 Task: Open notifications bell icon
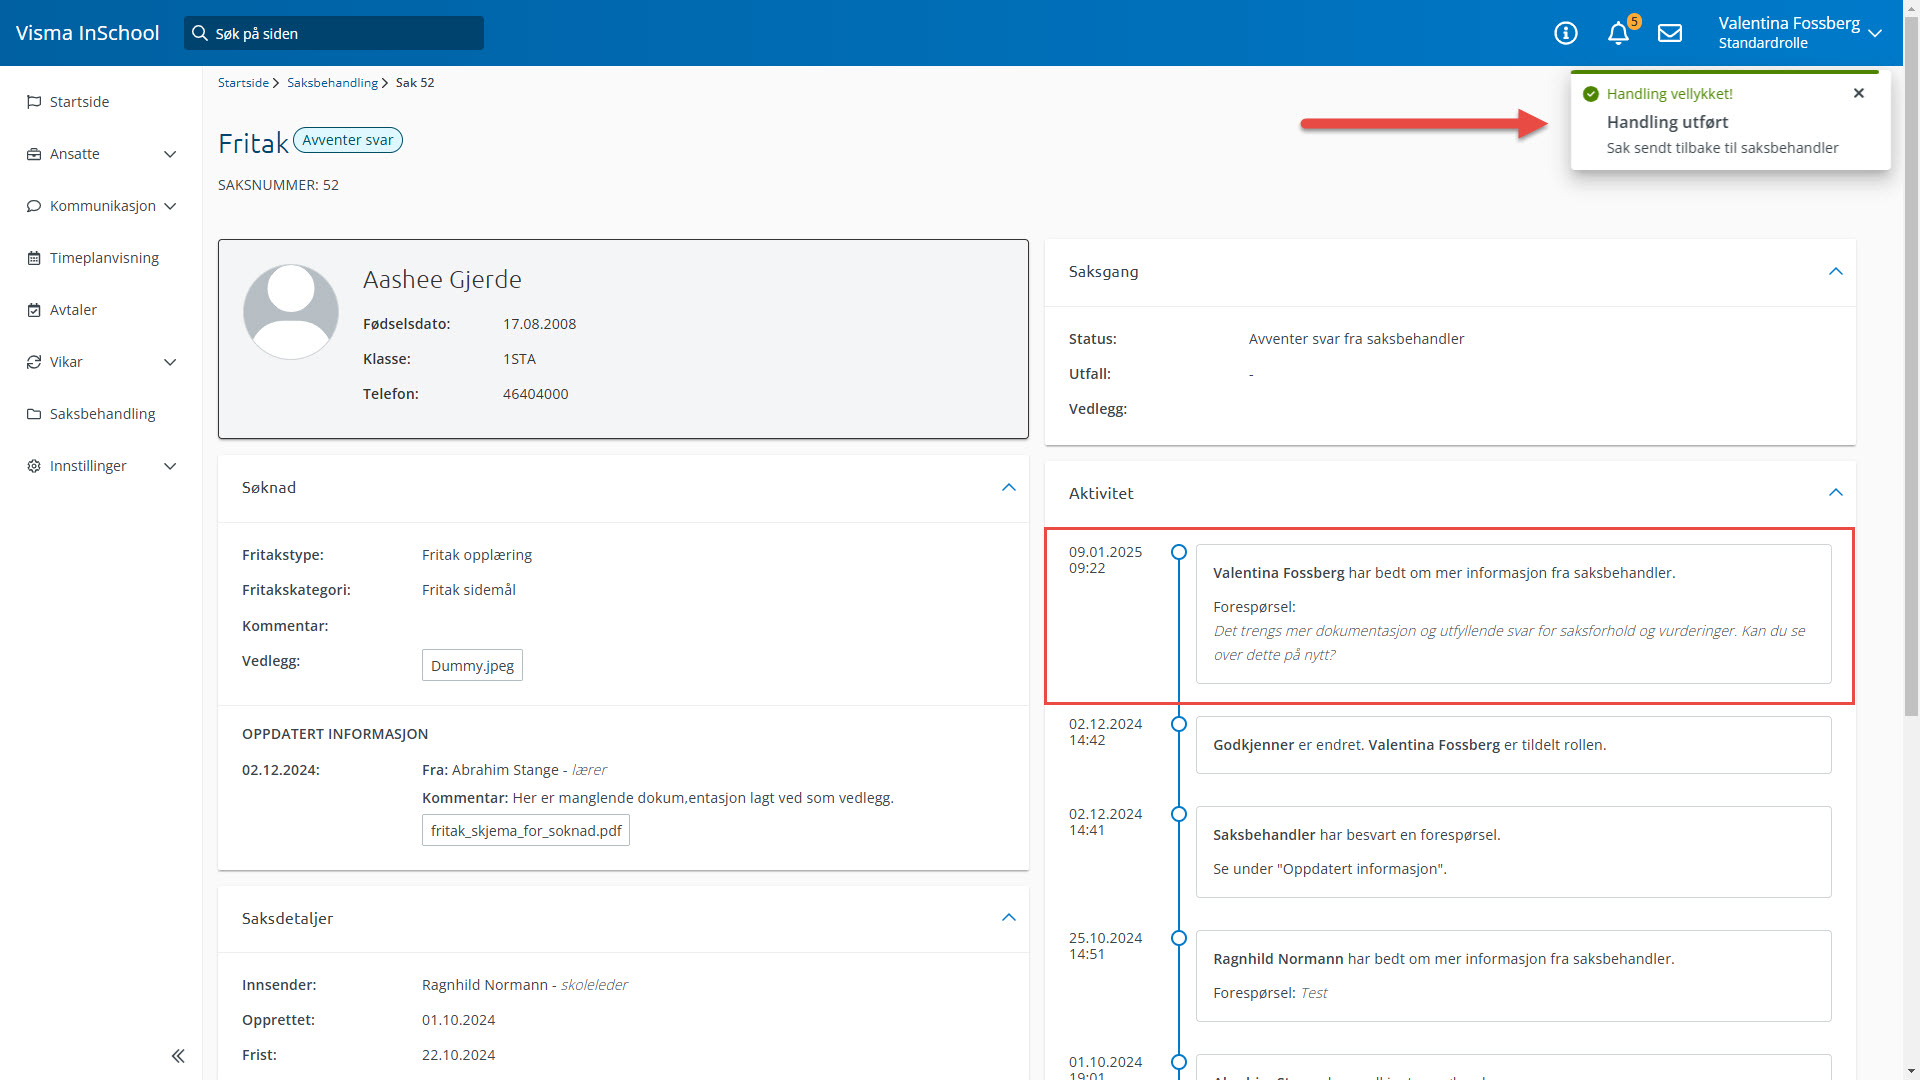[1618, 33]
